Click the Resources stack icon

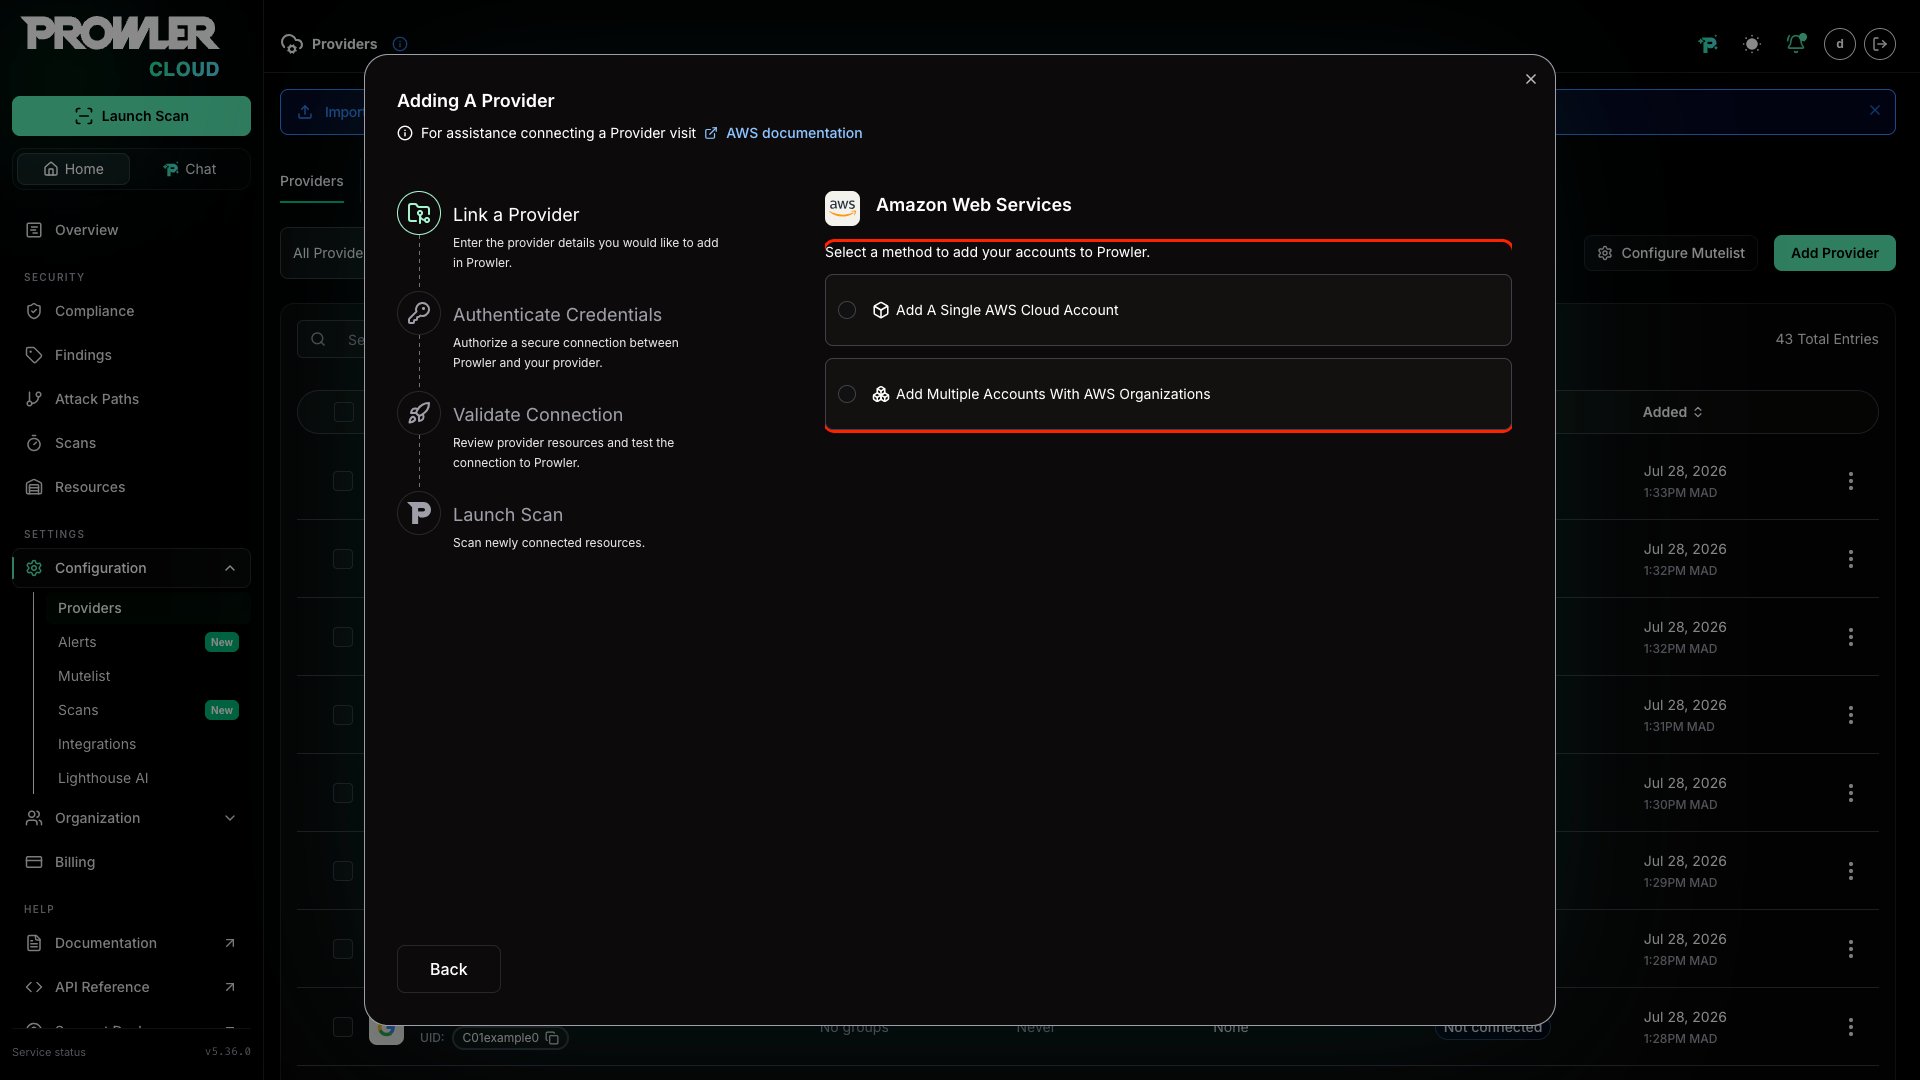34,487
